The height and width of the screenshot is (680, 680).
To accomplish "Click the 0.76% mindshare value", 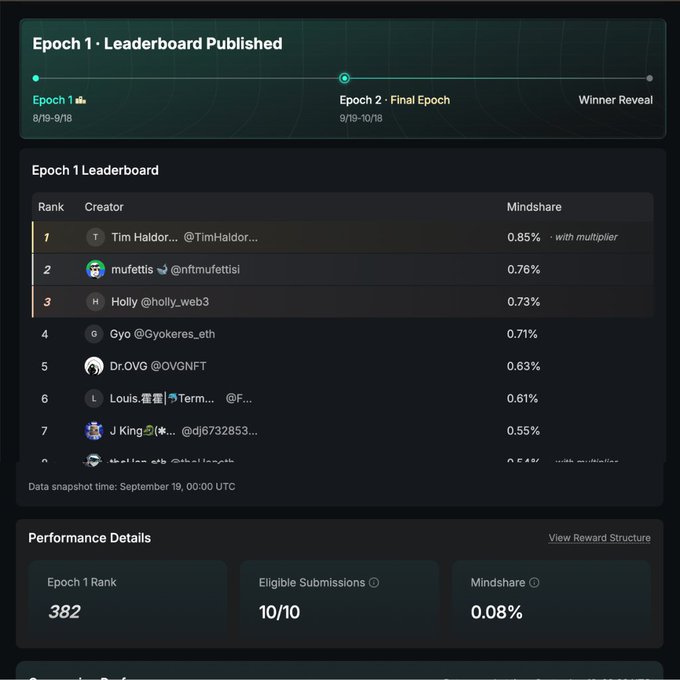I will (x=524, y=269).
